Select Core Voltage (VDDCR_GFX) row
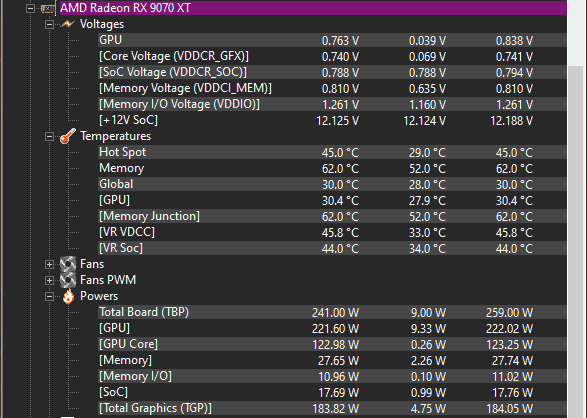 (332, 56)
